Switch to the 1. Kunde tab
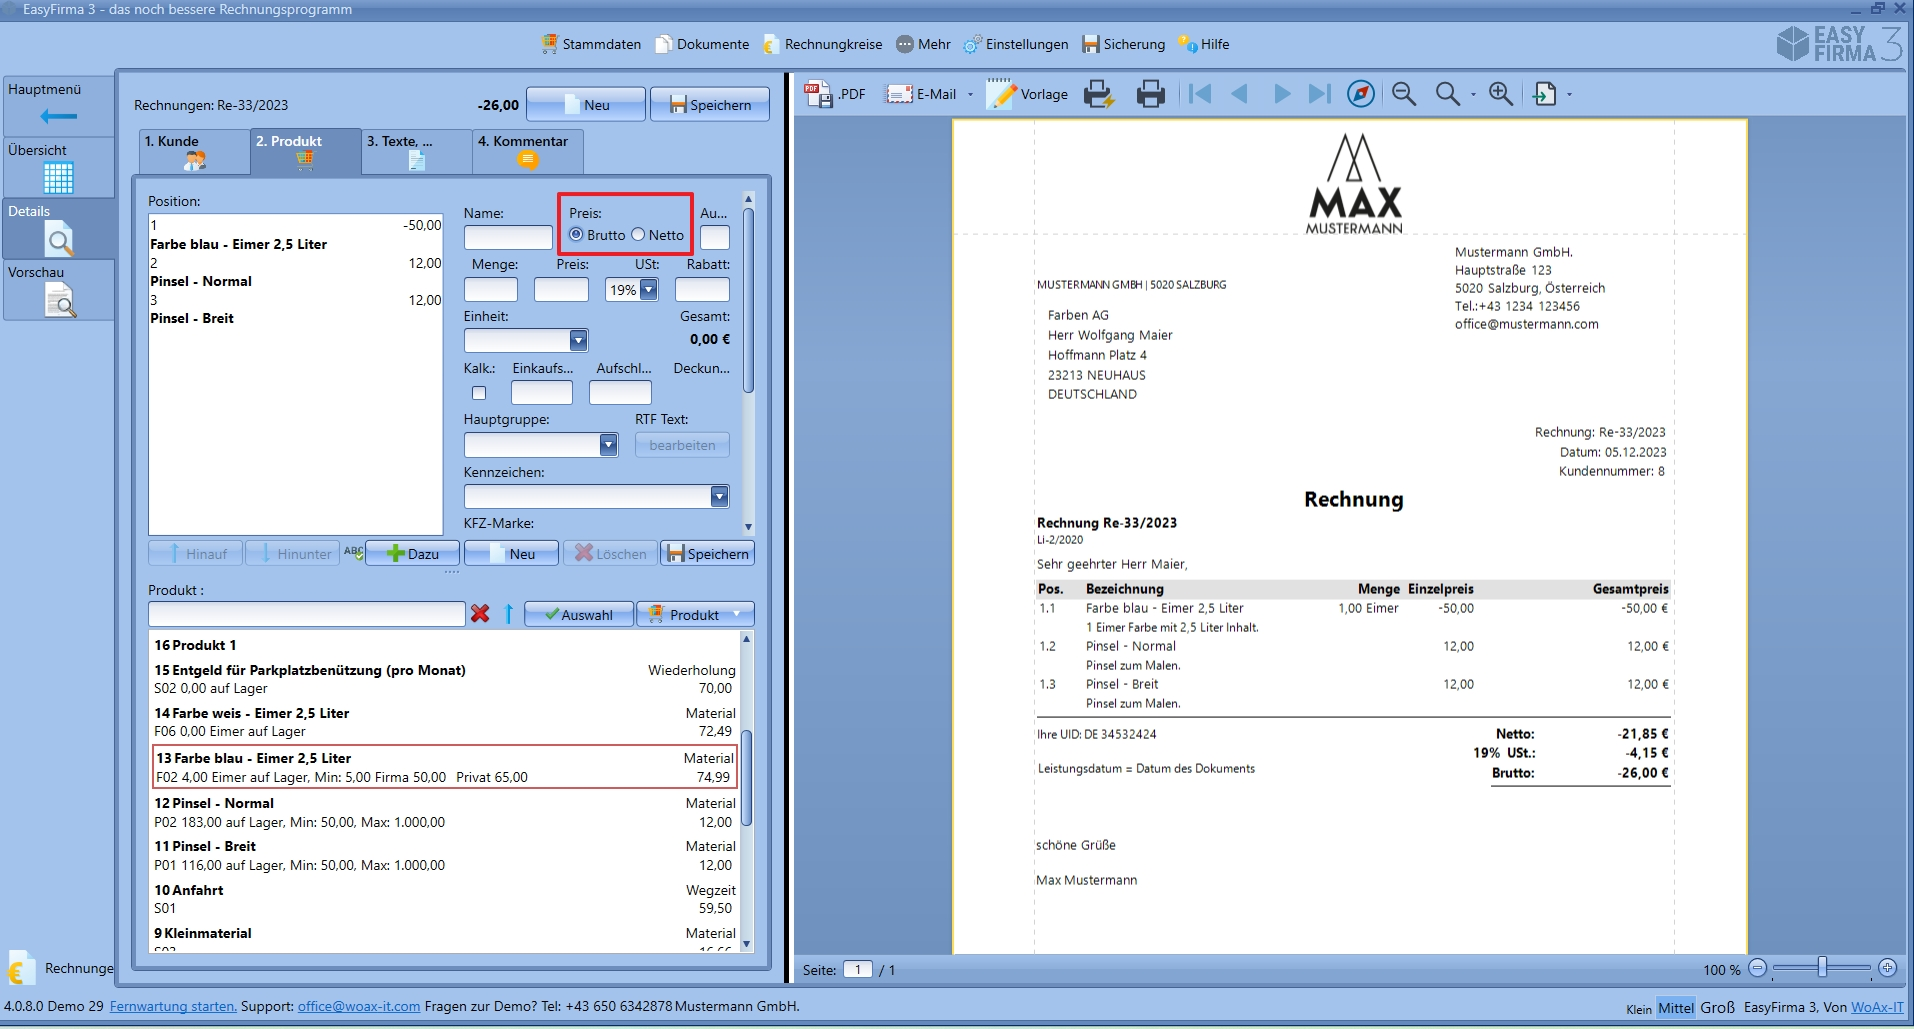 [x=194, y=151]
